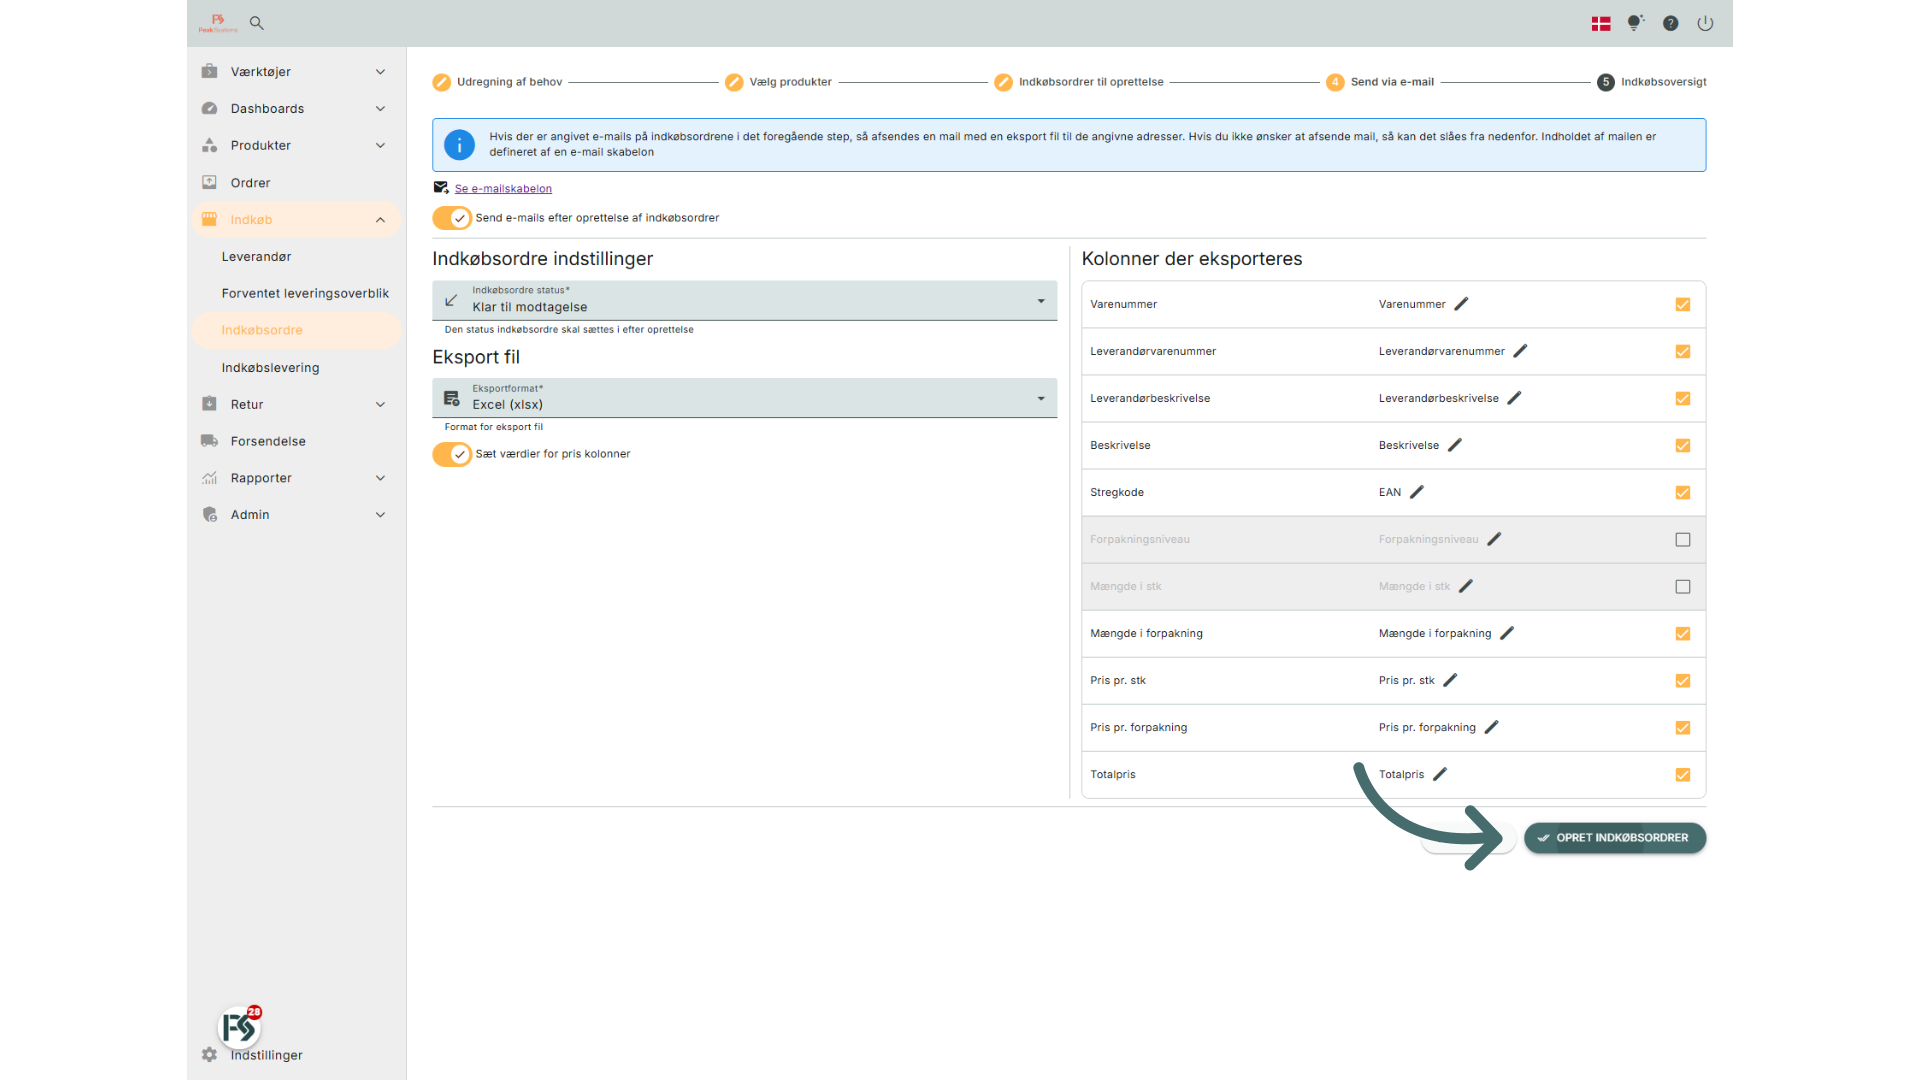
Task: Uncheck the Leverandørvarenummer export checkbox
Action: tap(1683, 351)
